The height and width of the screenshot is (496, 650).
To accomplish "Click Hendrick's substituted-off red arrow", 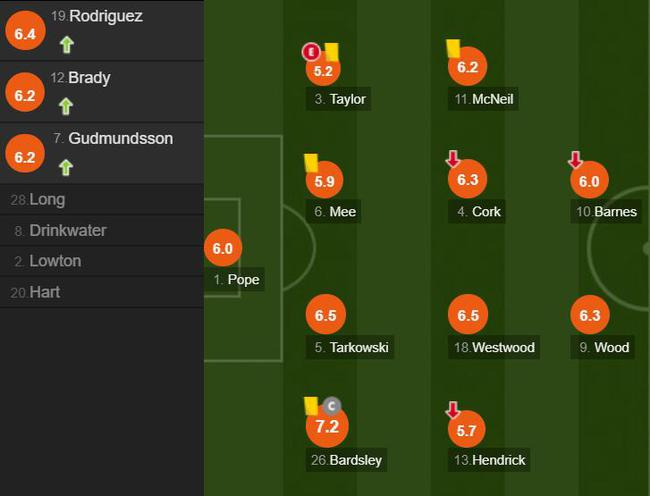I will 452,410.
